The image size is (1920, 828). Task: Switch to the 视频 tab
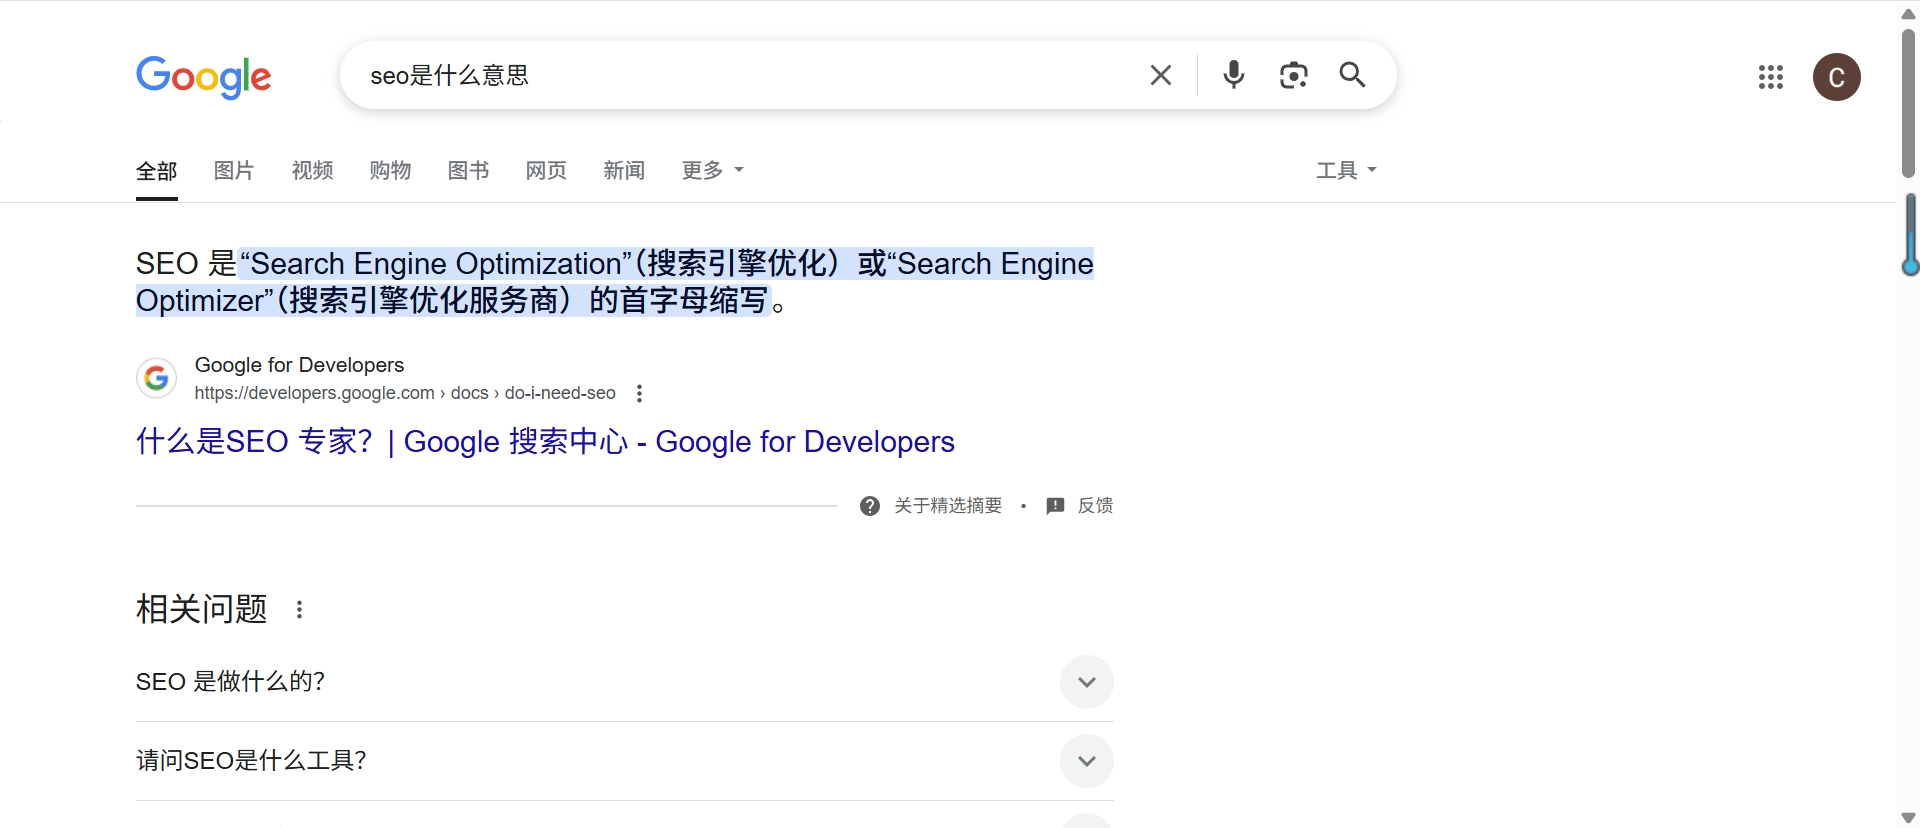point(312,170)
